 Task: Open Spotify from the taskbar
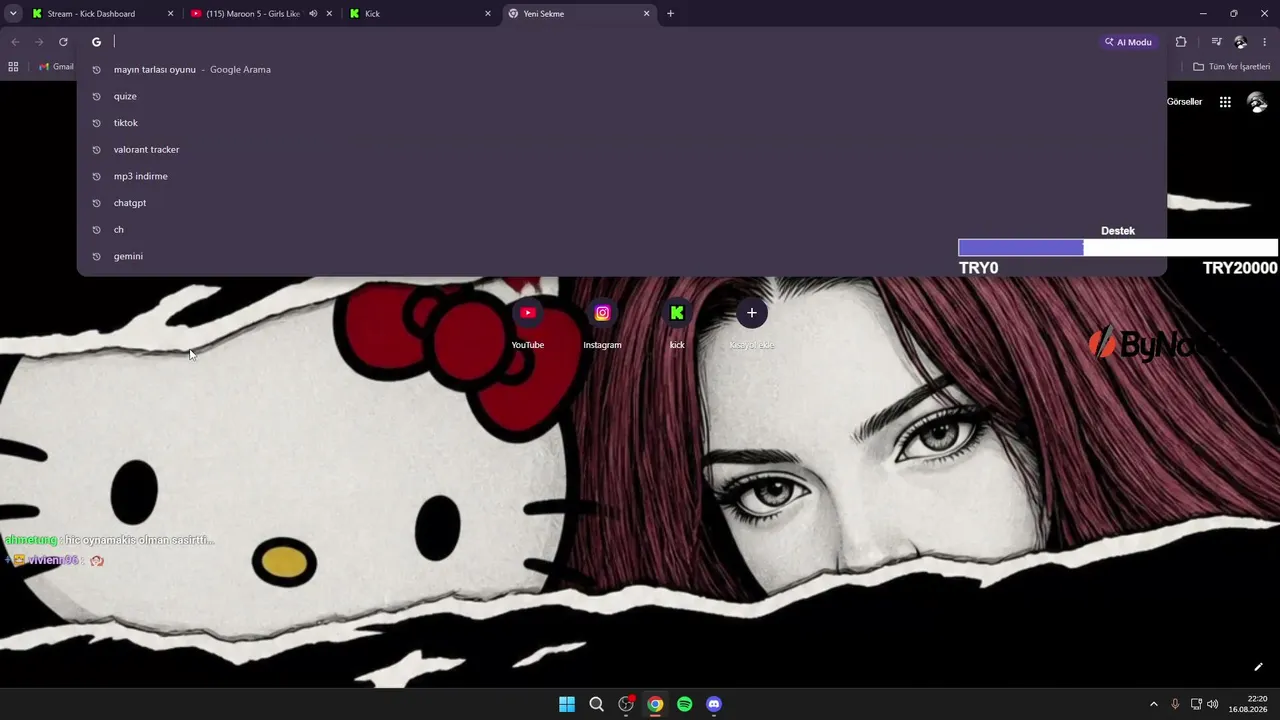pyautogui.click(x=684, y=704)
